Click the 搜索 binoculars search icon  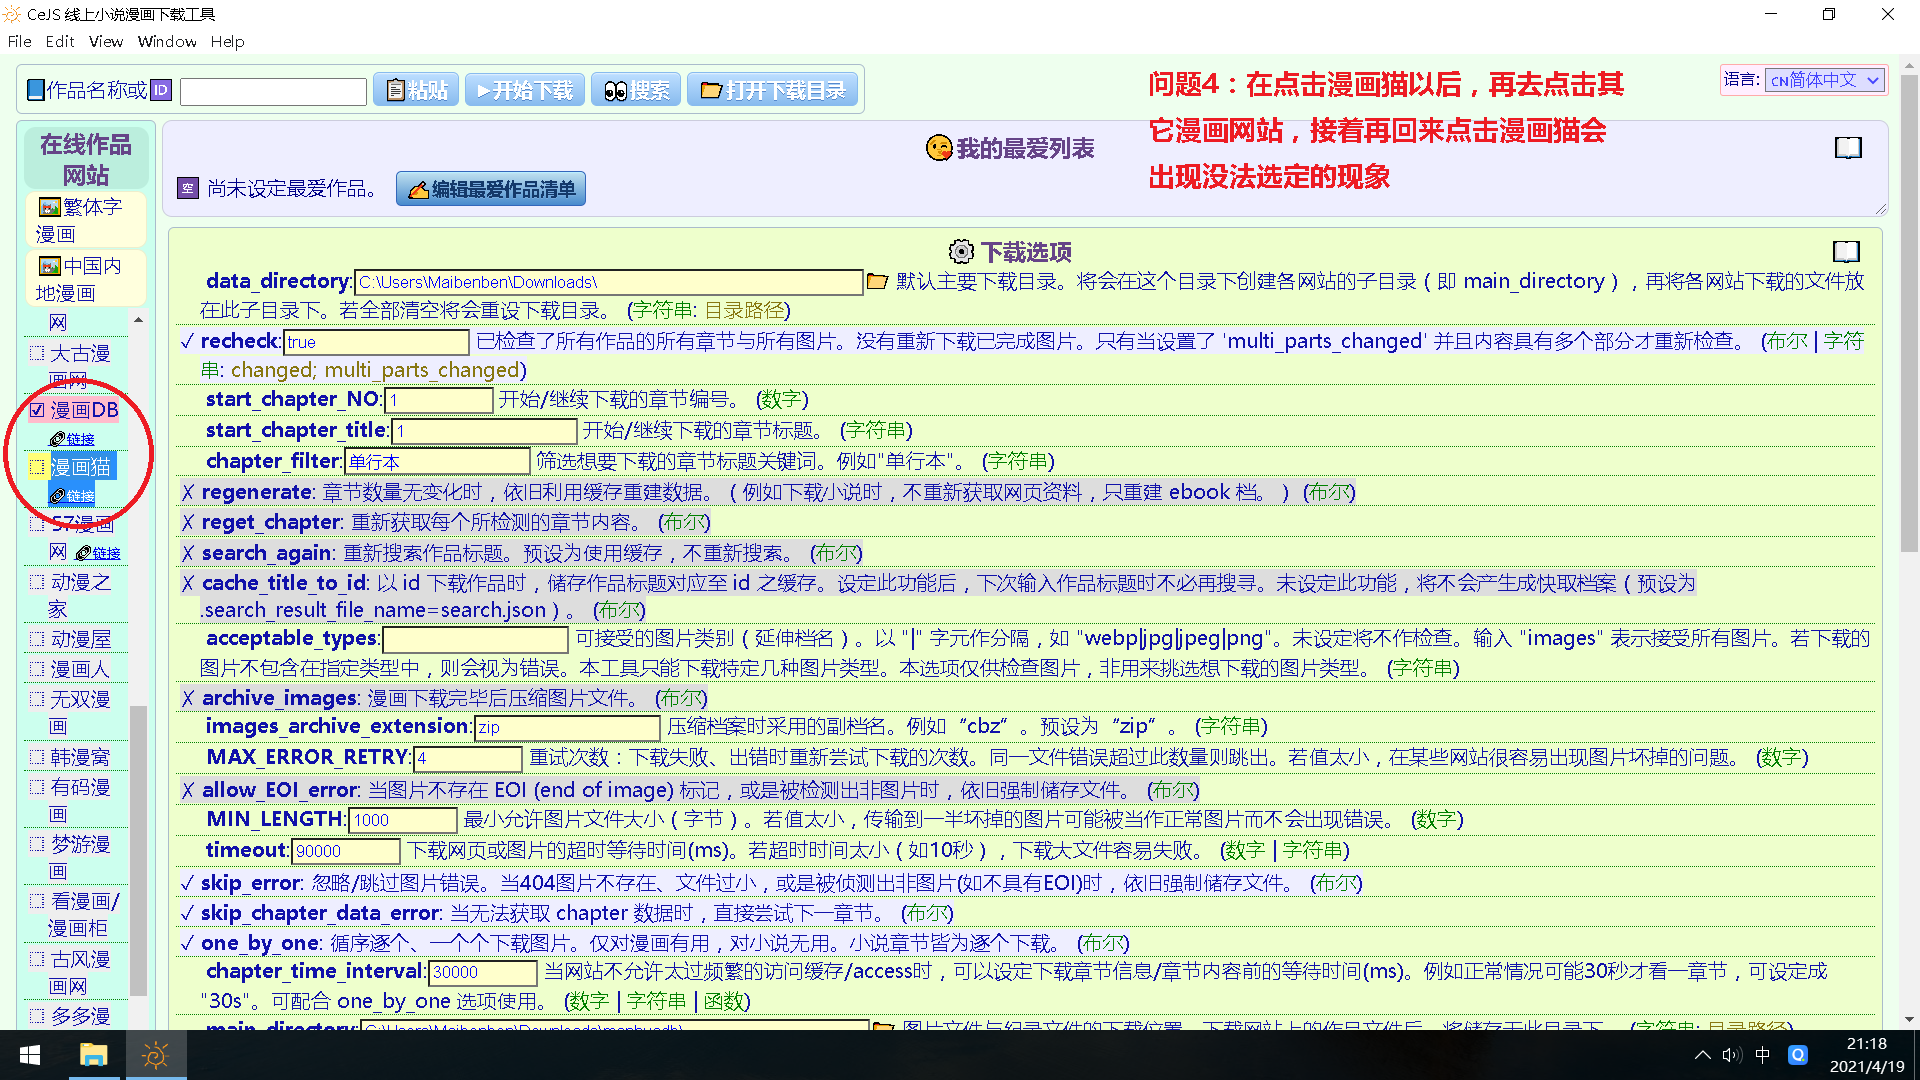(617, 89)
